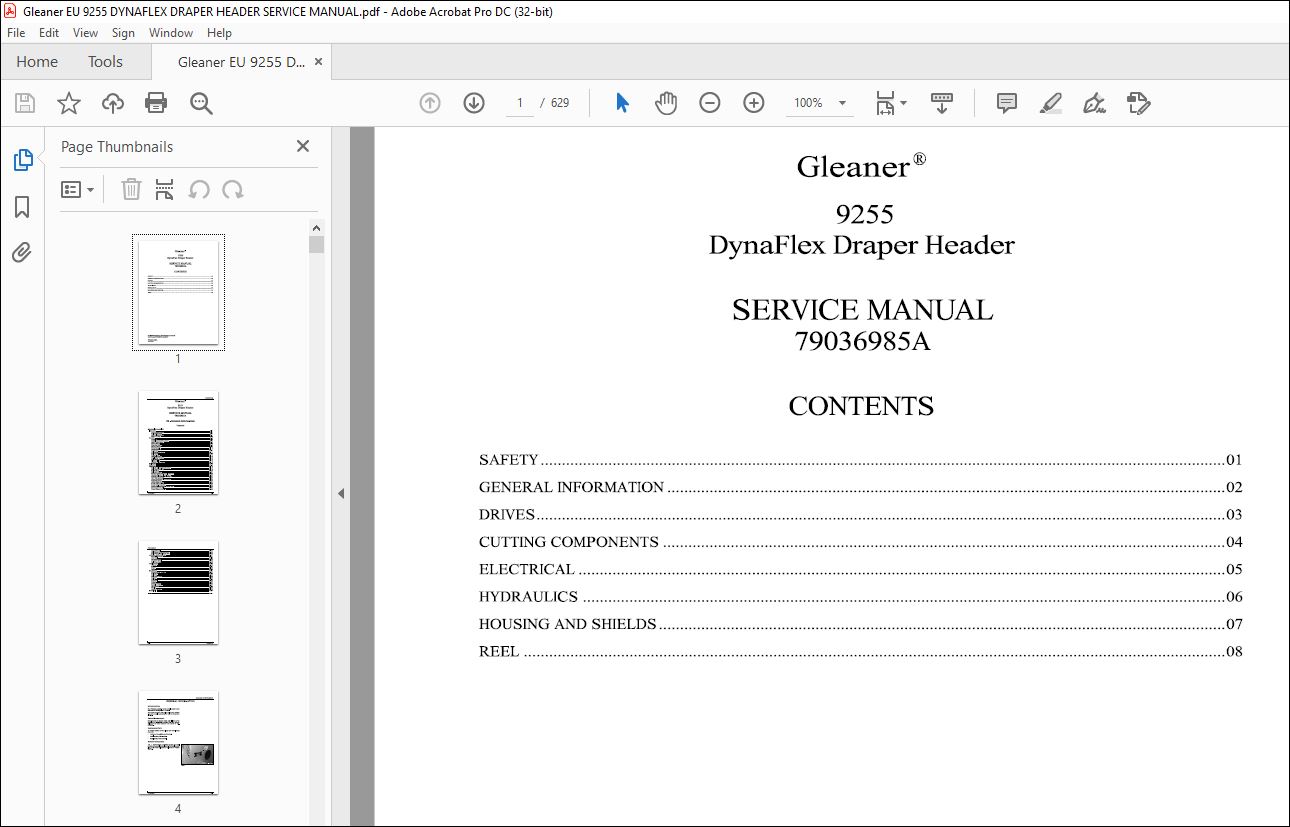Click scrollbar up arrow in thumbnails
1290x827 pixels.
pyautogui.click(x=317, y=227)
